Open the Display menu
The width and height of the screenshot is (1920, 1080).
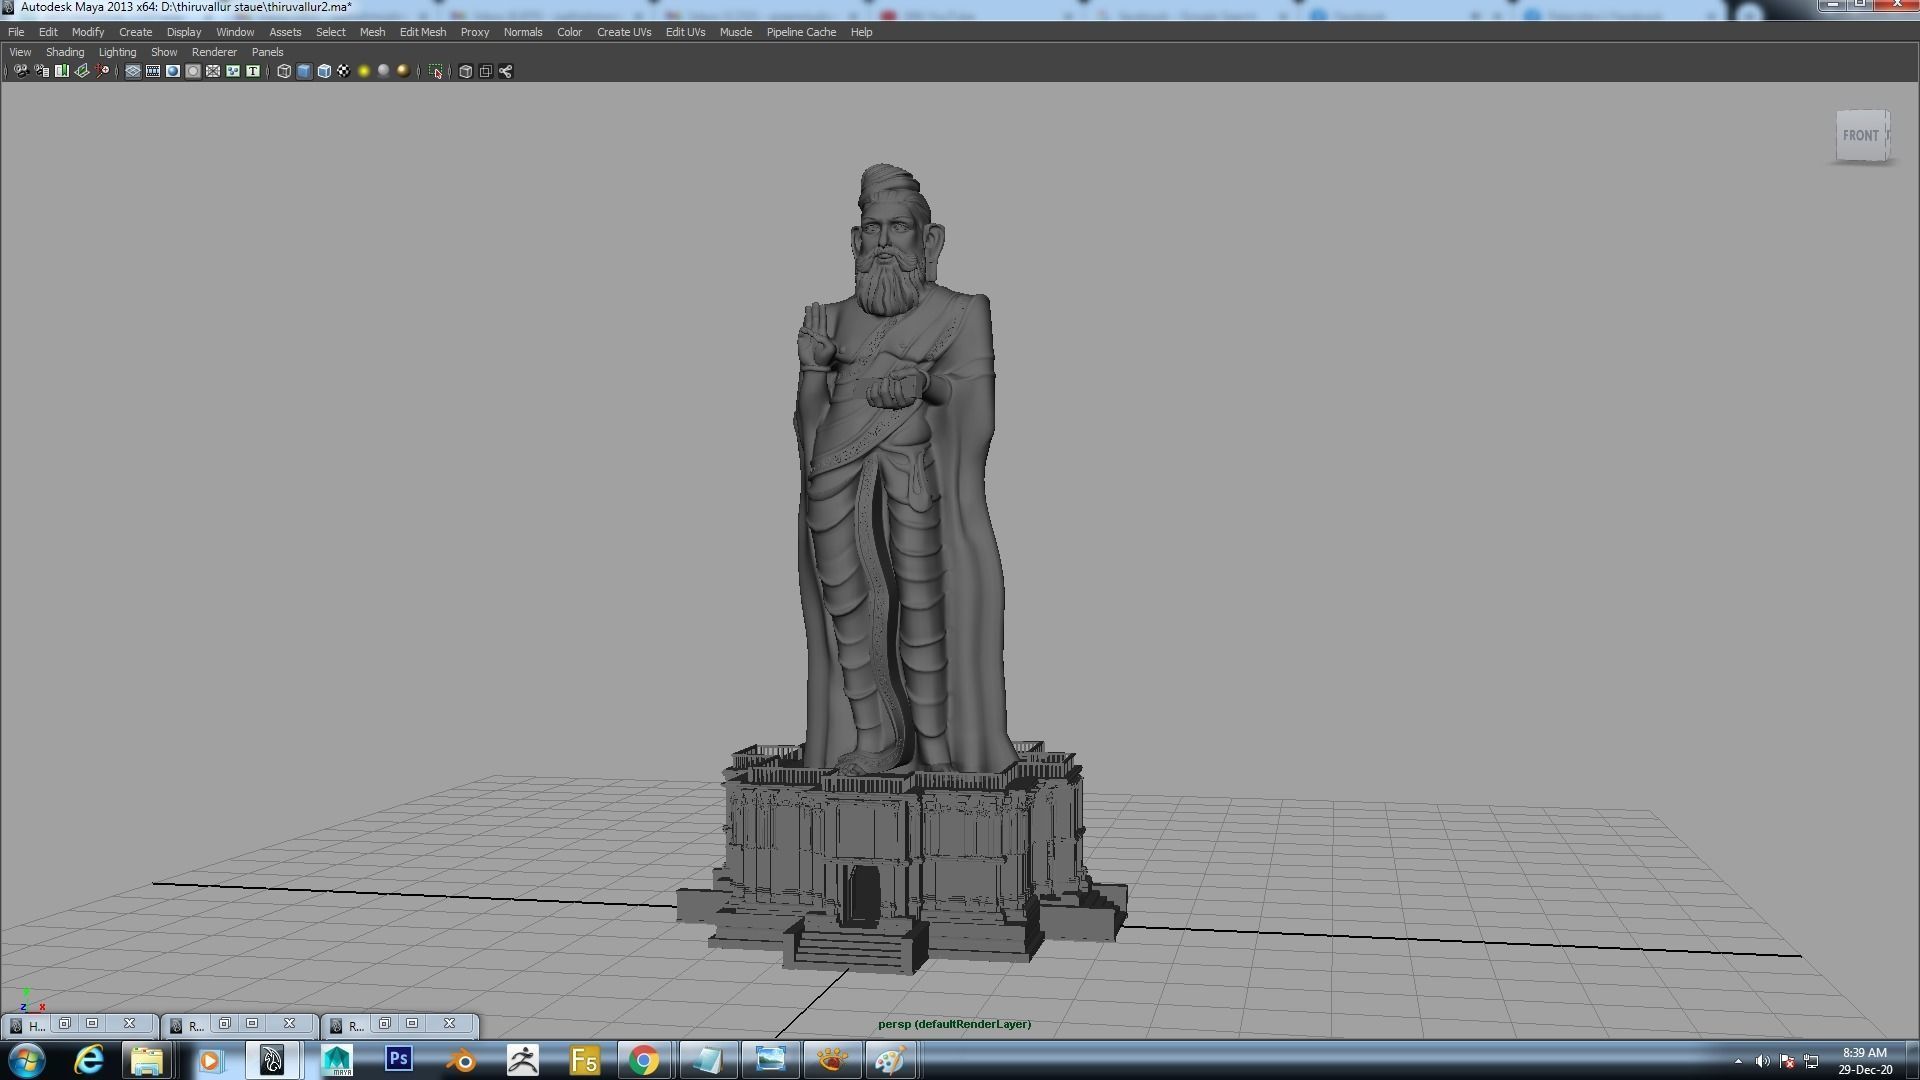coord(184,32)
